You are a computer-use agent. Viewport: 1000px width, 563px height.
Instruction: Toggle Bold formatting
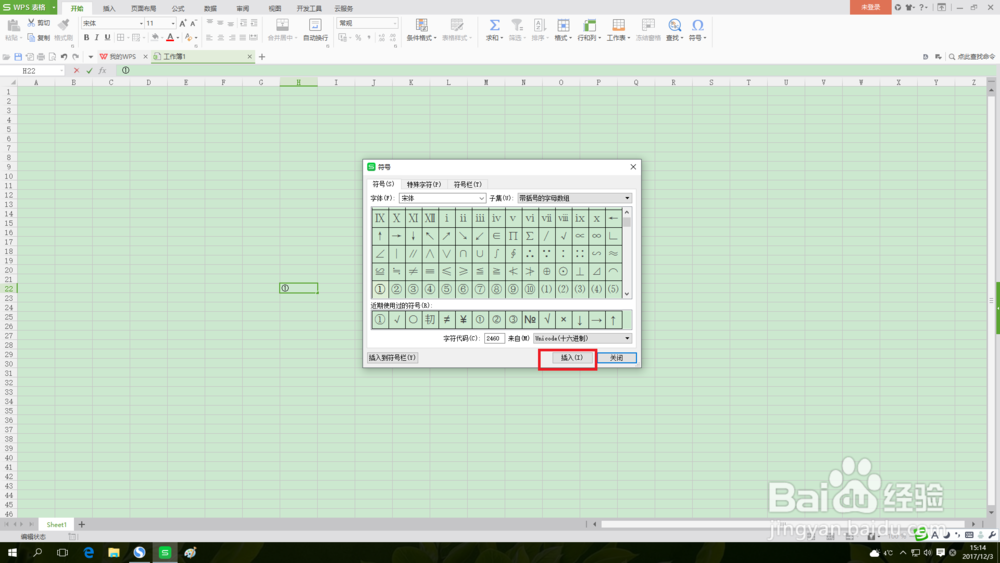click(87, 38)
